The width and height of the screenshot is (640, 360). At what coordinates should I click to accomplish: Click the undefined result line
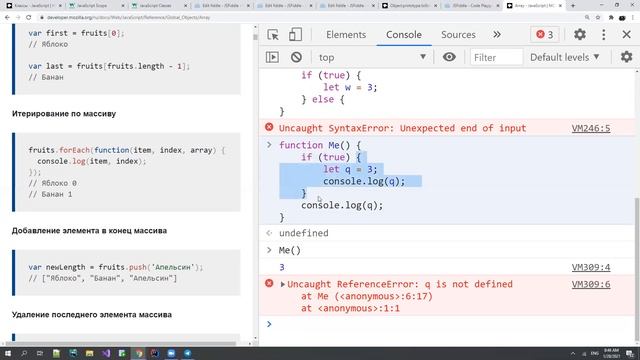[x=304, y=233]
